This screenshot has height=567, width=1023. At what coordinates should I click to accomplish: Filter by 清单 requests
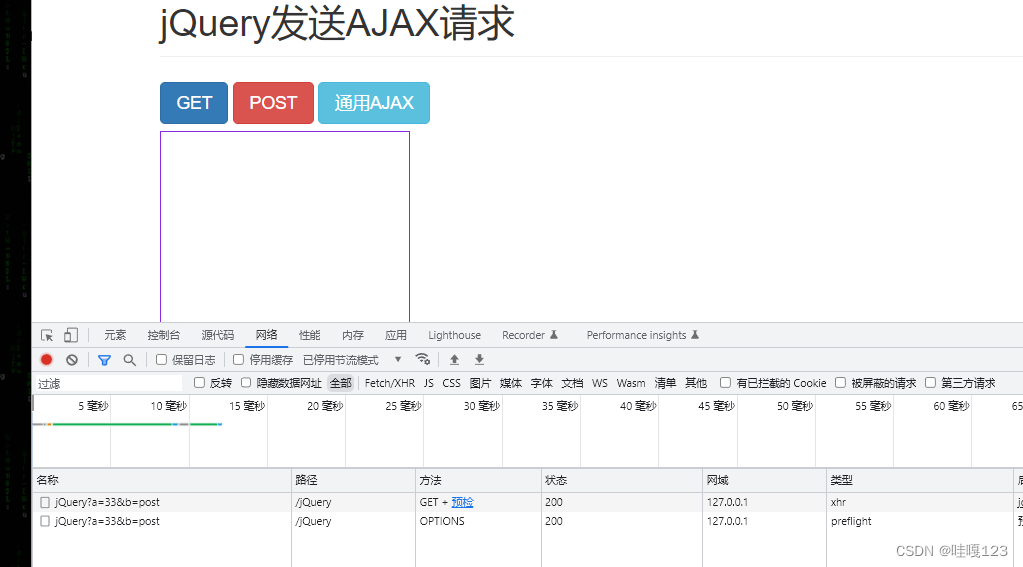665,383
